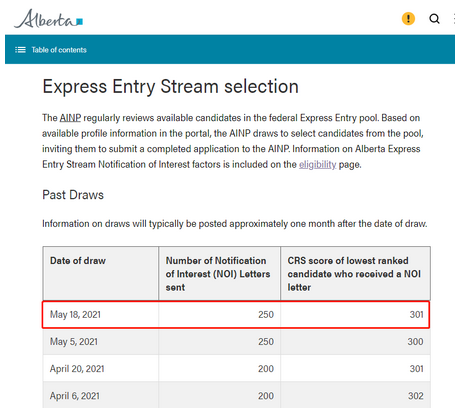Open the search magnifier icon

coord(434,19)
